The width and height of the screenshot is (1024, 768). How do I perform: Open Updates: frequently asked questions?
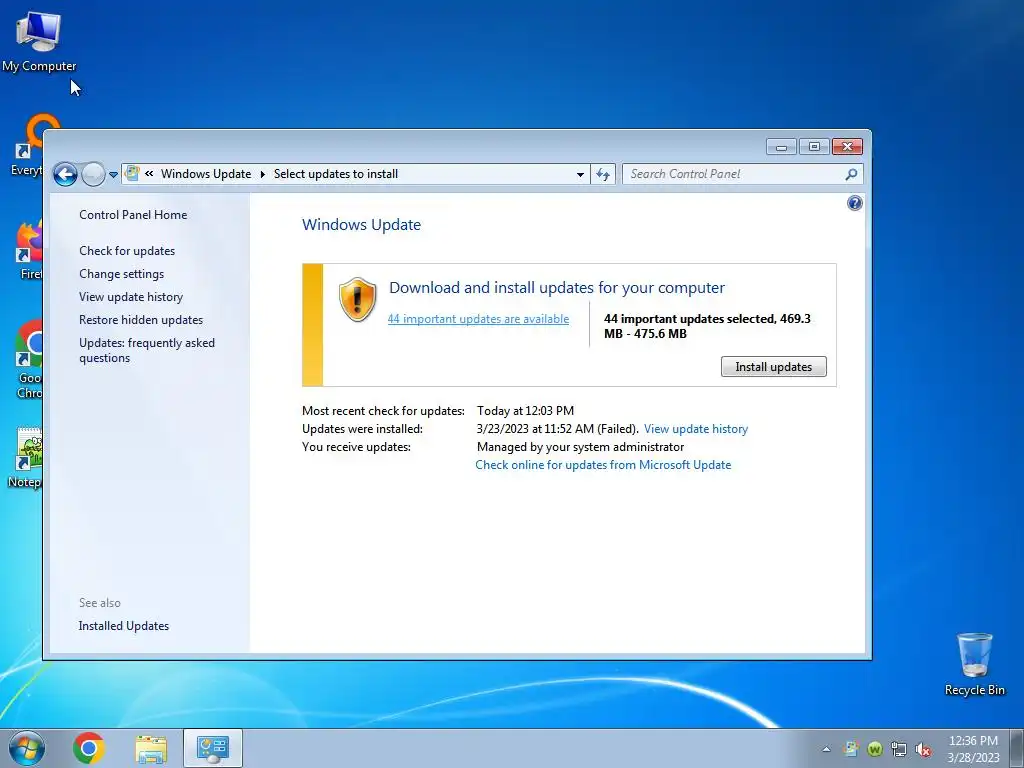click(147, 350)
